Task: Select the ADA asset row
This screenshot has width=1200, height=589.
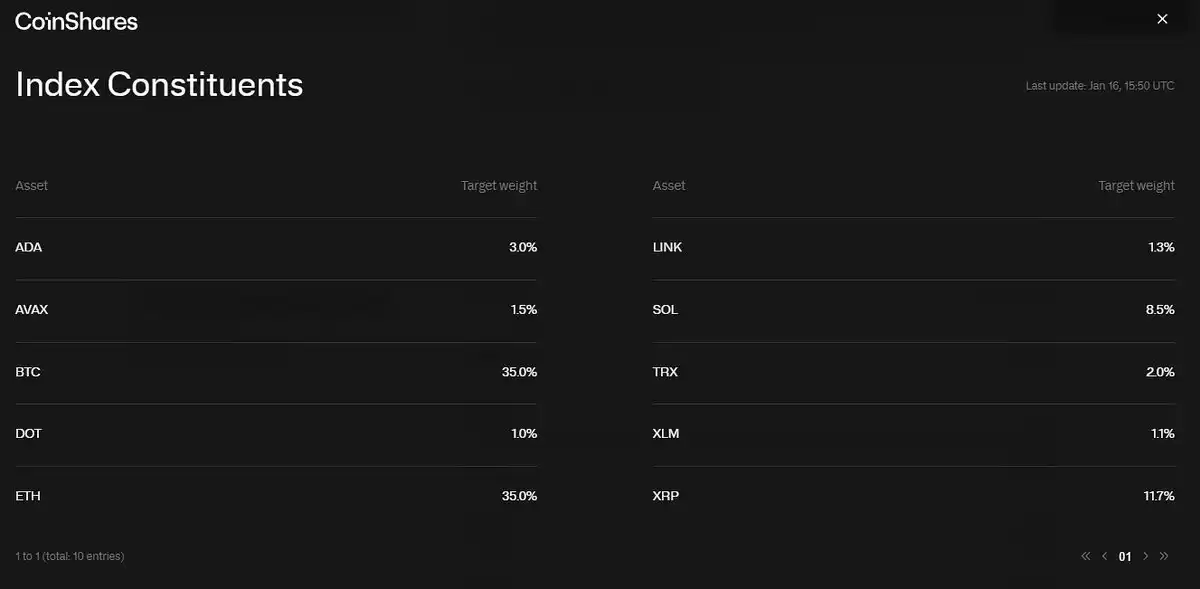Action: coord(276,248)
